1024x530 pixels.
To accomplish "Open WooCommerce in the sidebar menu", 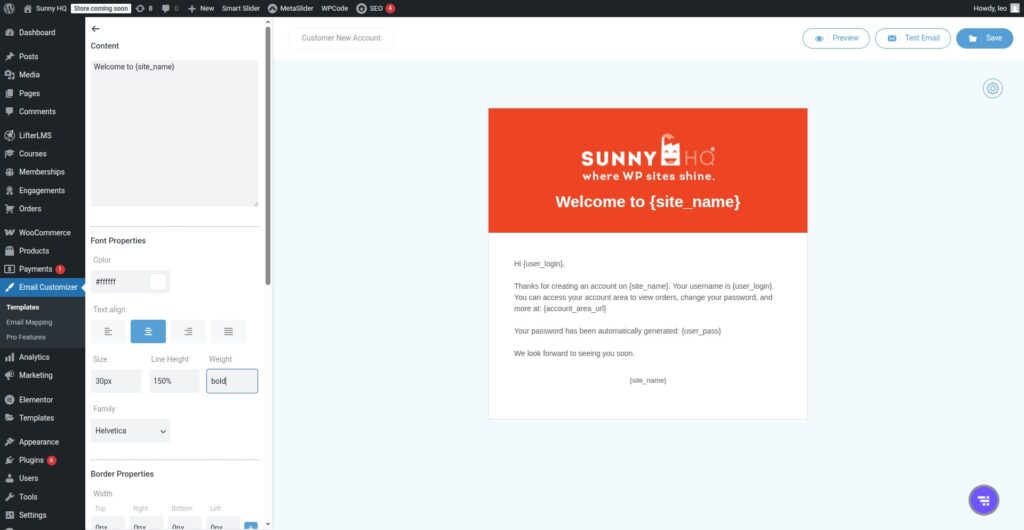I will click(44, 233).
